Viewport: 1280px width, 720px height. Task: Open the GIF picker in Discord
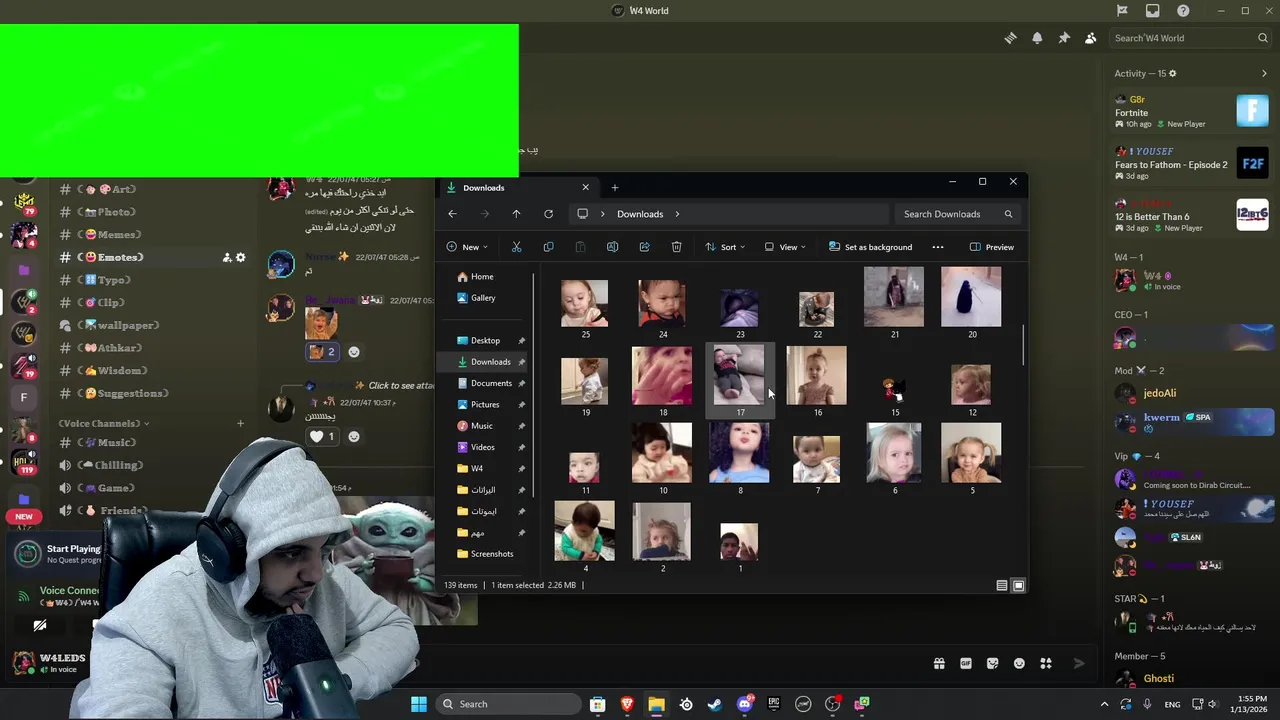(966, 663)
